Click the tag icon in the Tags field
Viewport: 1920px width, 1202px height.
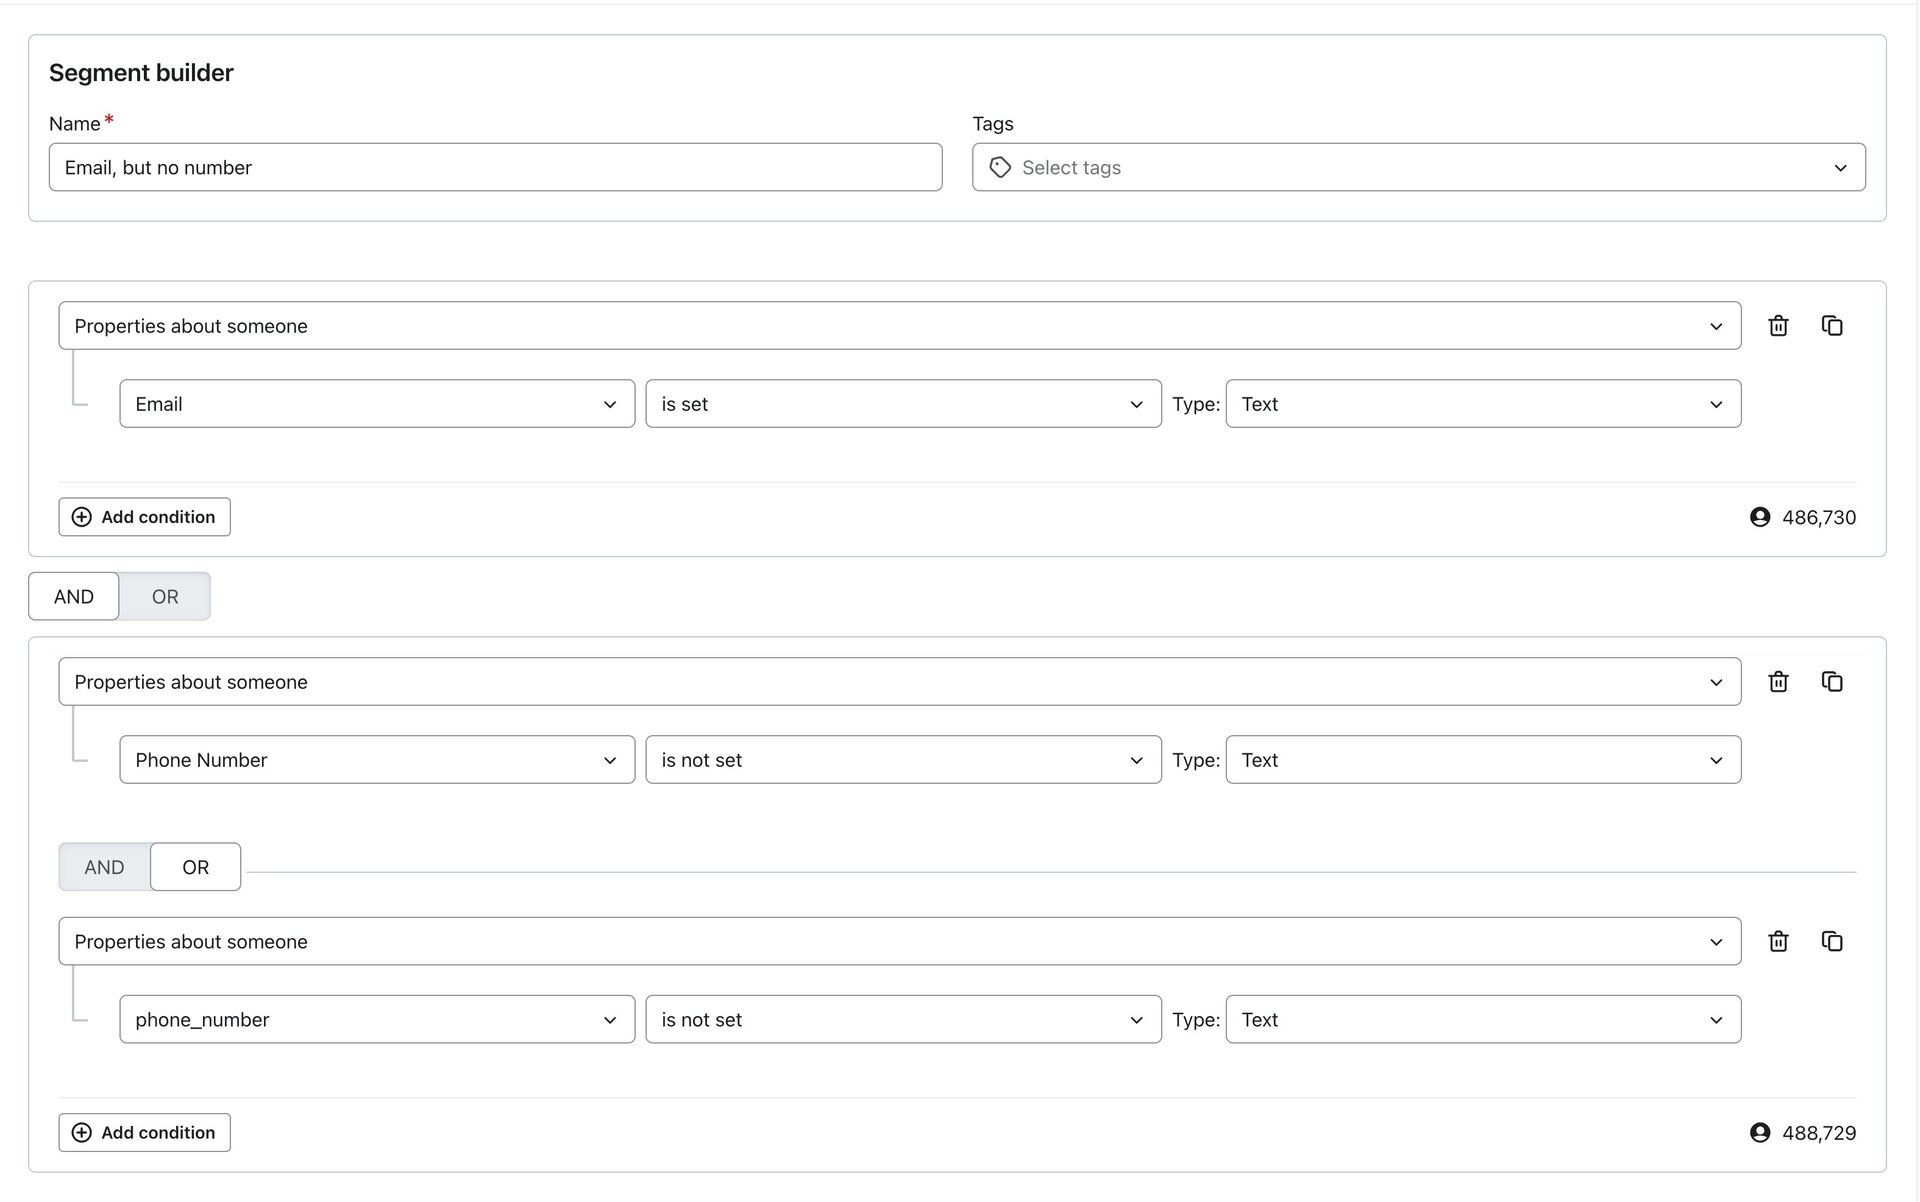(1000, 168)
